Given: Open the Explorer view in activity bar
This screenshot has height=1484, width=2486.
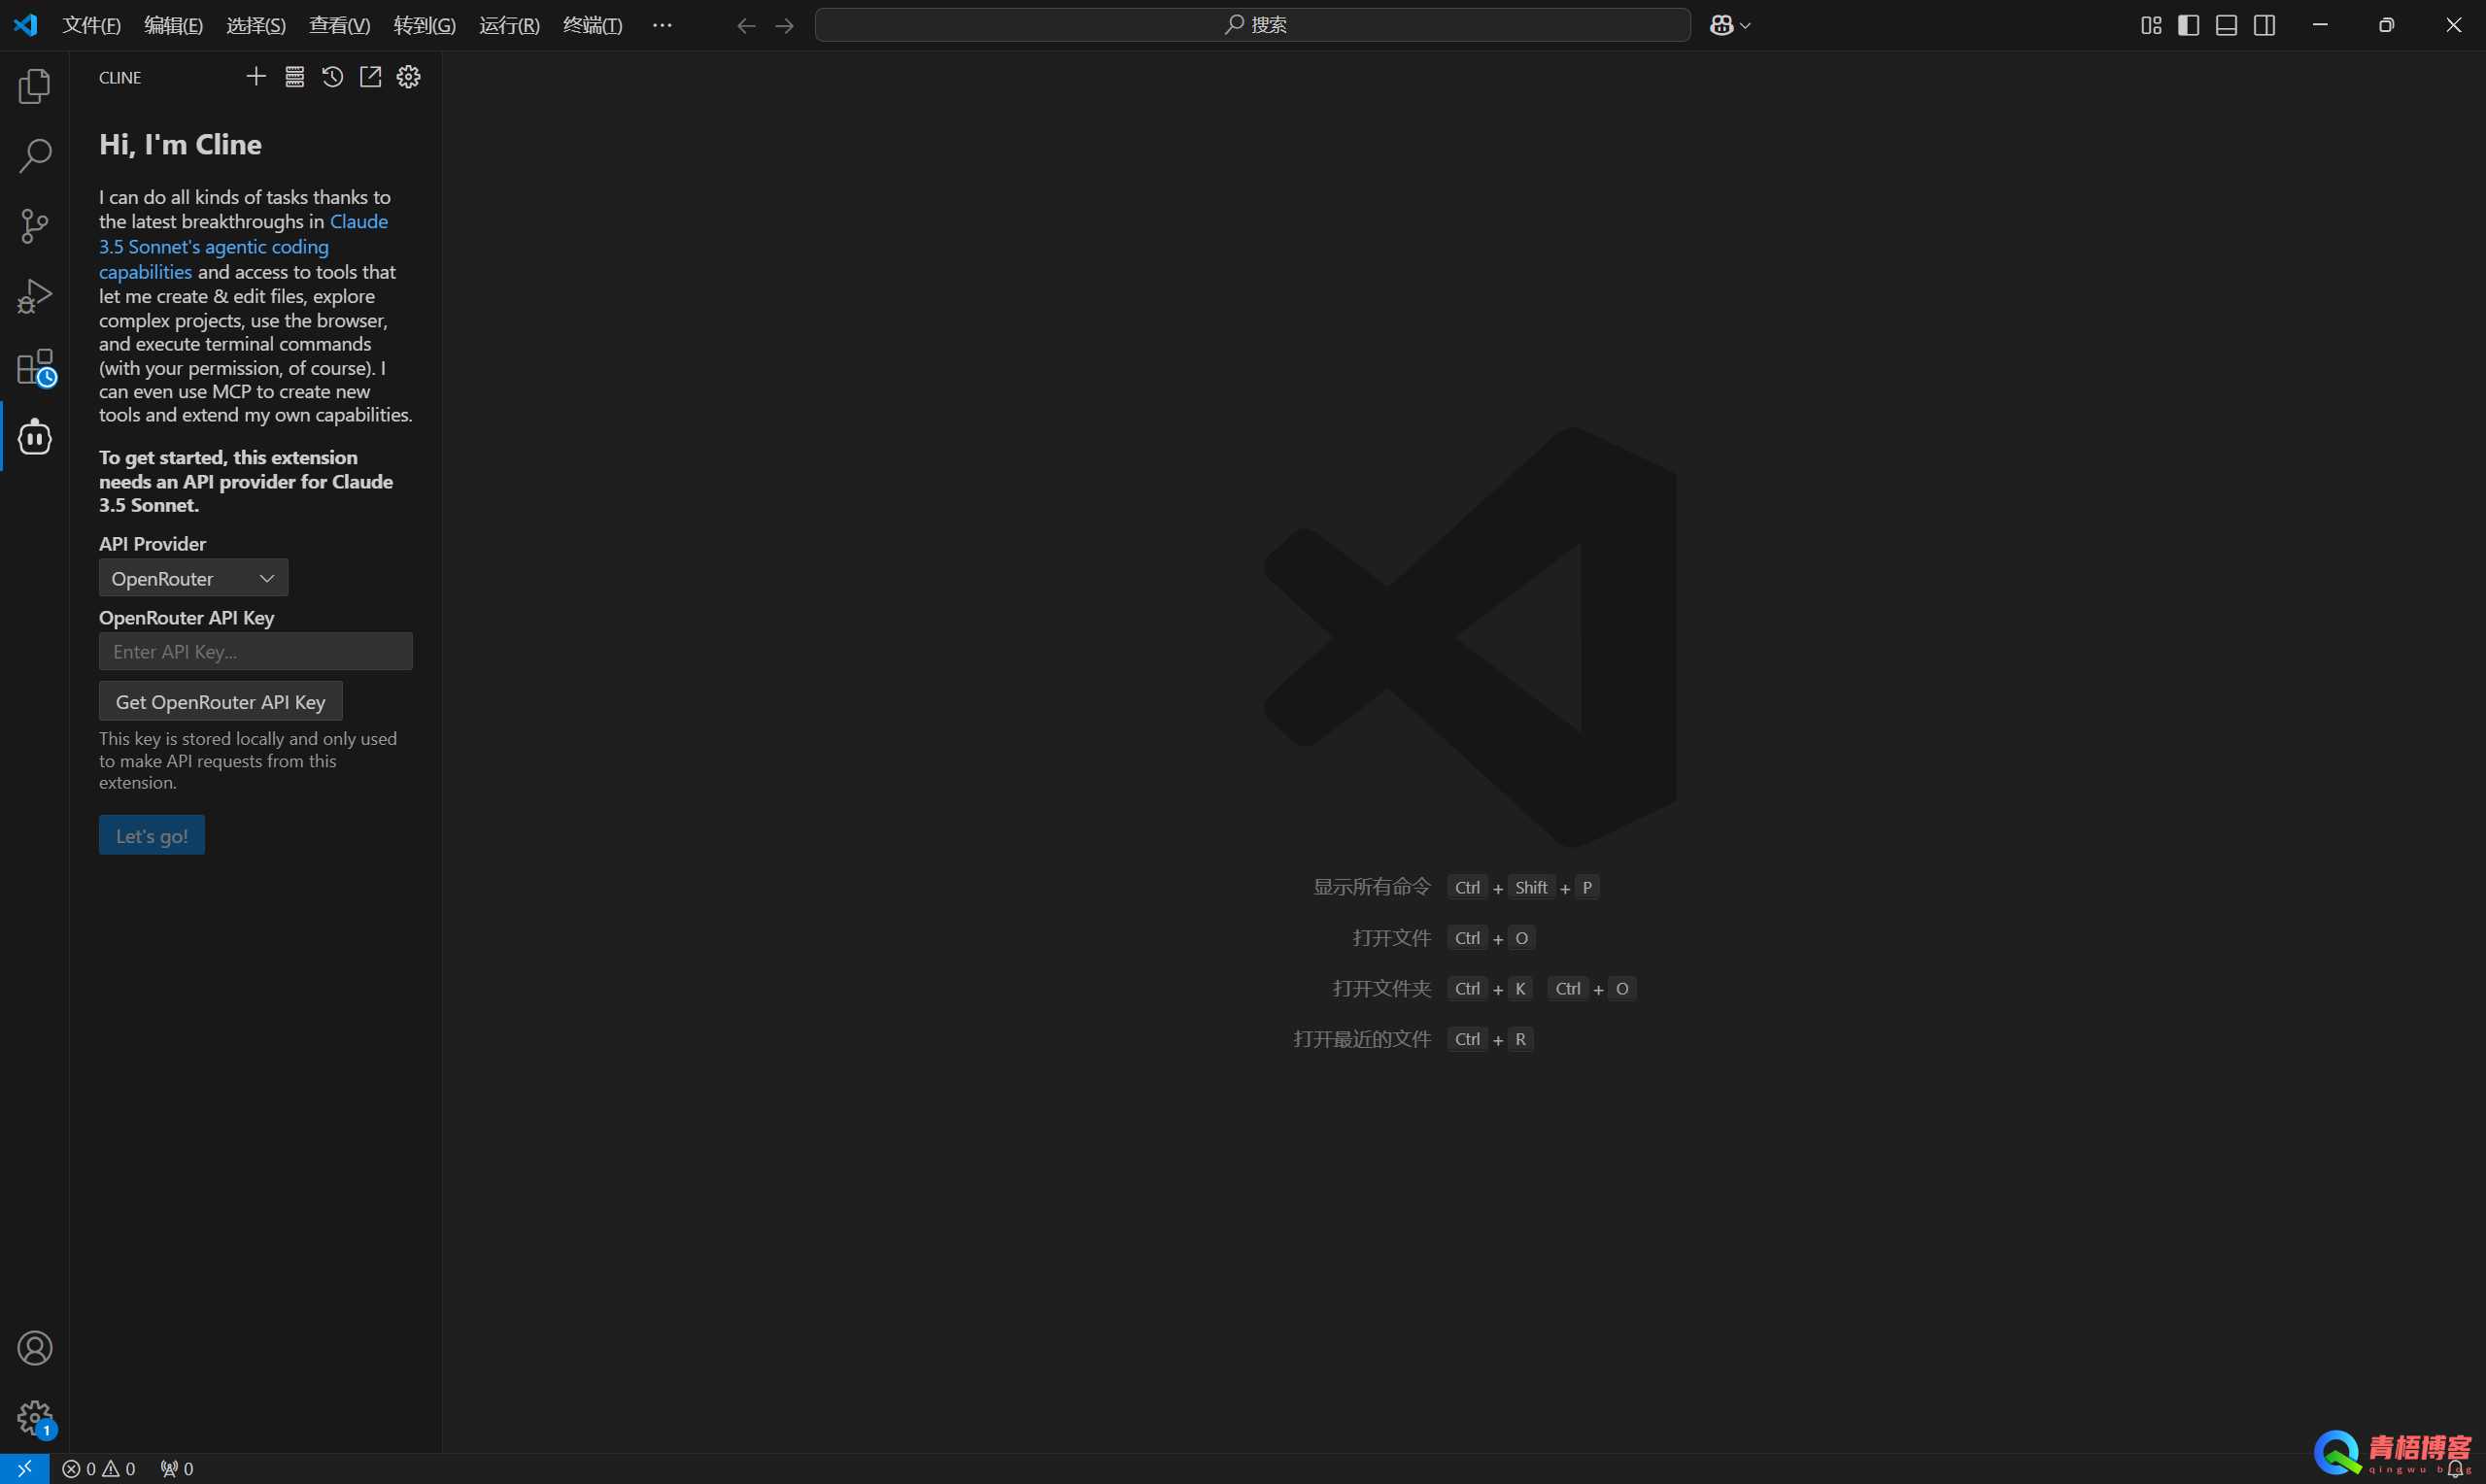Looking at the screenshot, I should (35, 86).
